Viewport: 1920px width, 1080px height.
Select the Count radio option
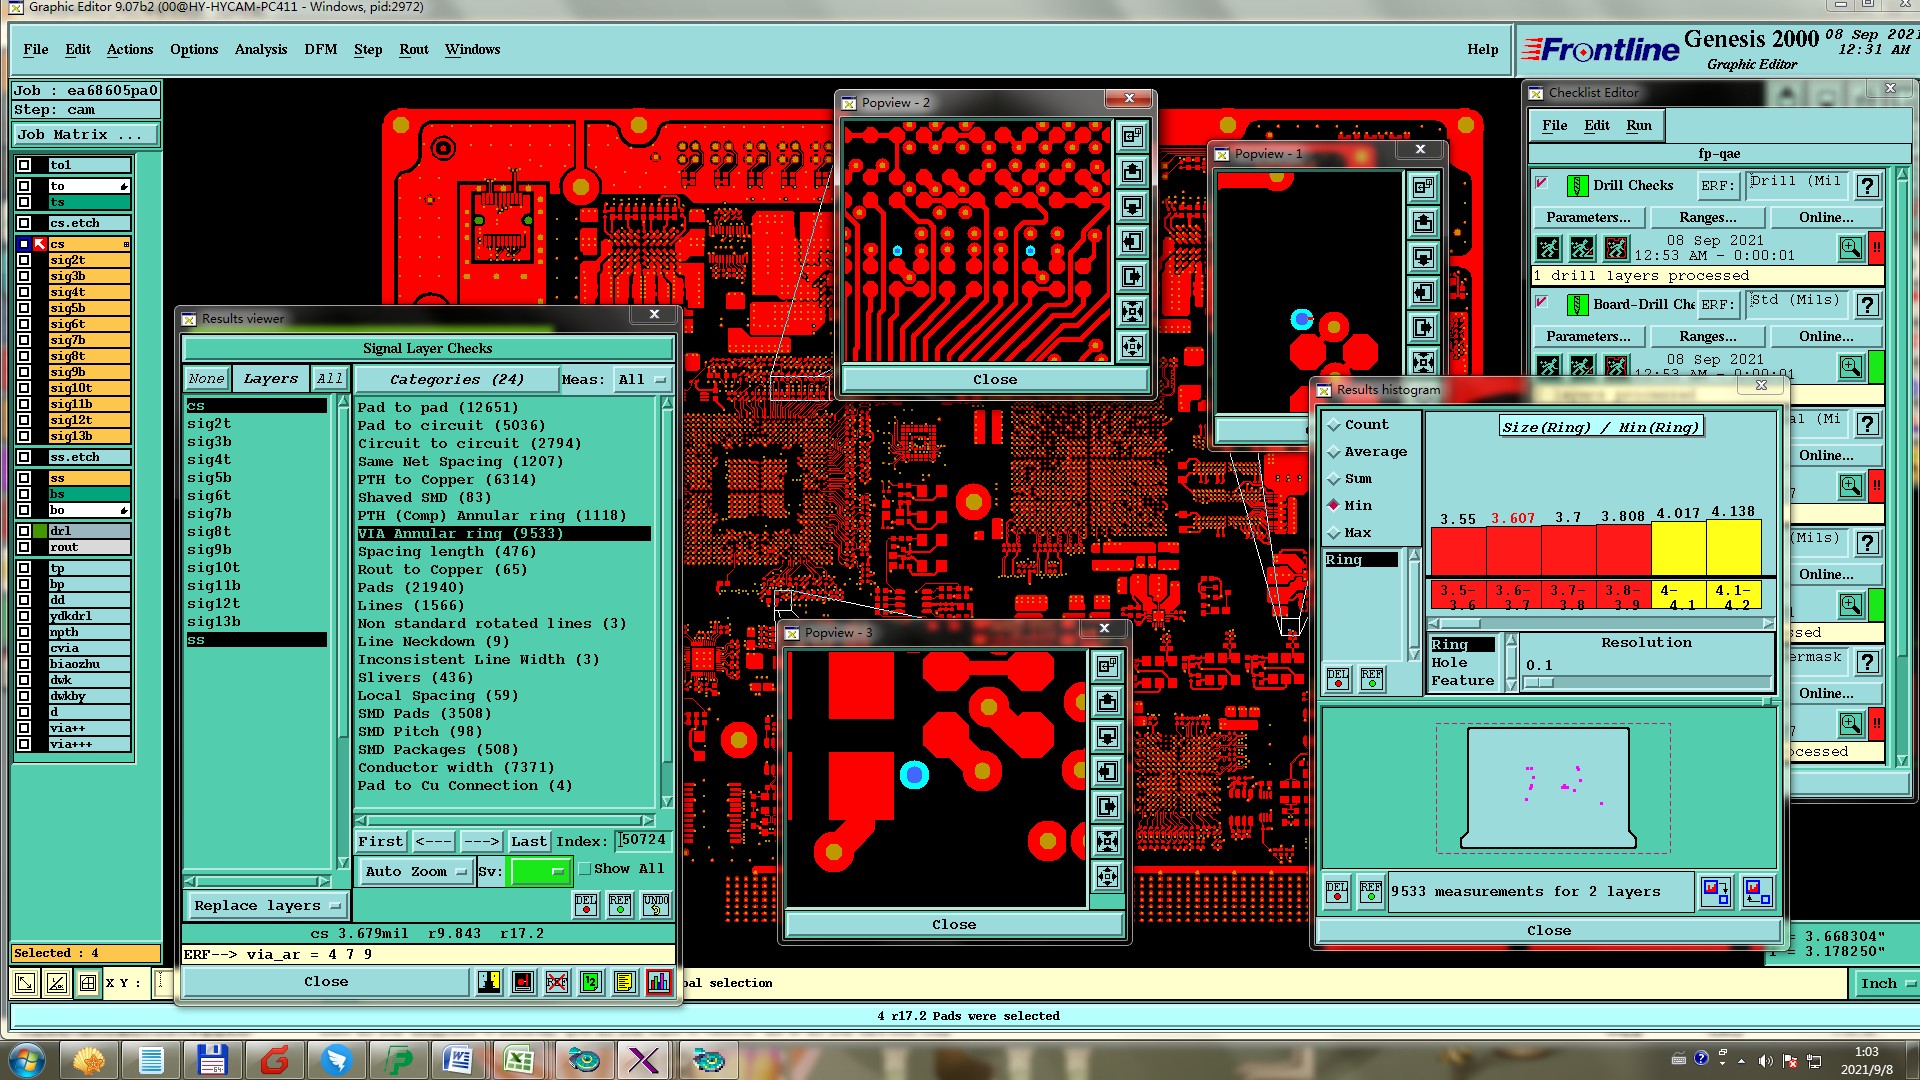pos(1334,425)
